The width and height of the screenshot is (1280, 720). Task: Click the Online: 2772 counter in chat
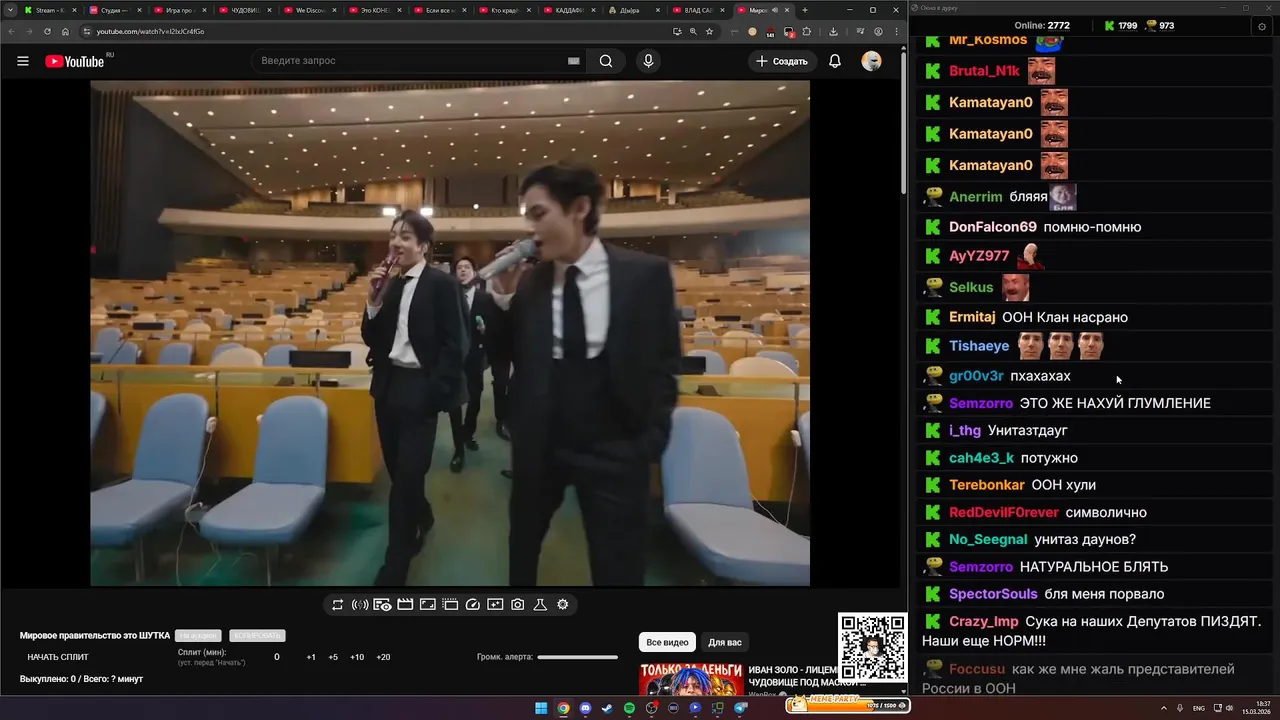click(1042, 26)
